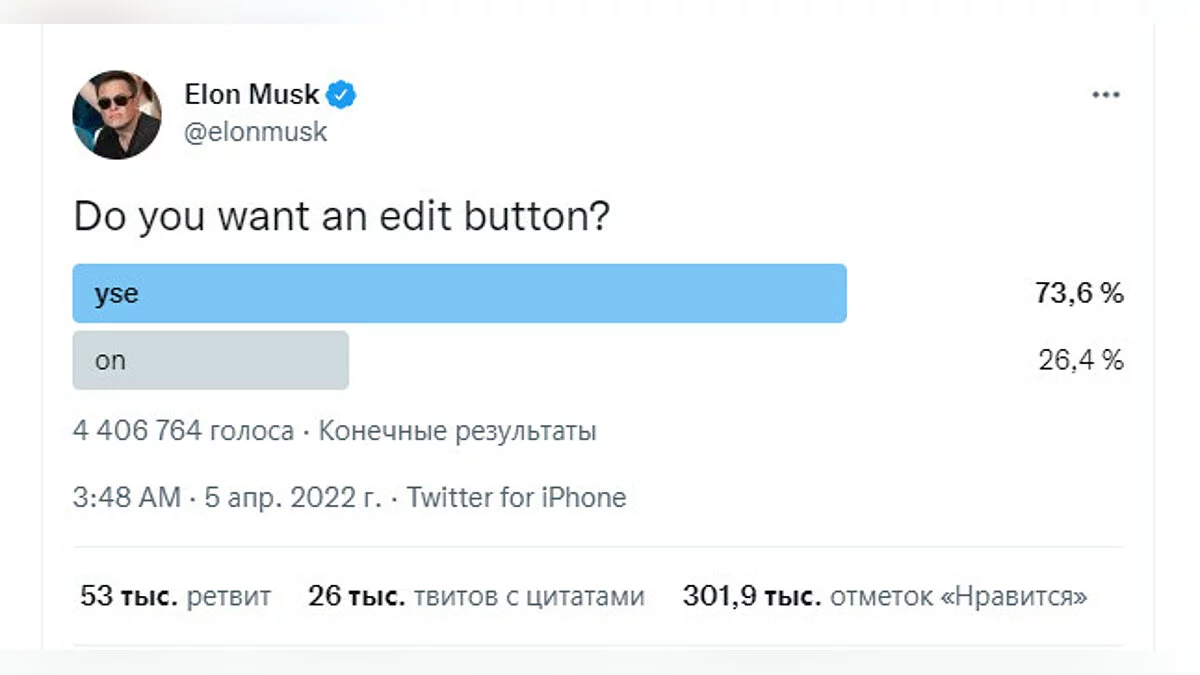Open the "отметок «Нравится»" likes list
This screenshot has height=675, width=1200.
point(959,597)
